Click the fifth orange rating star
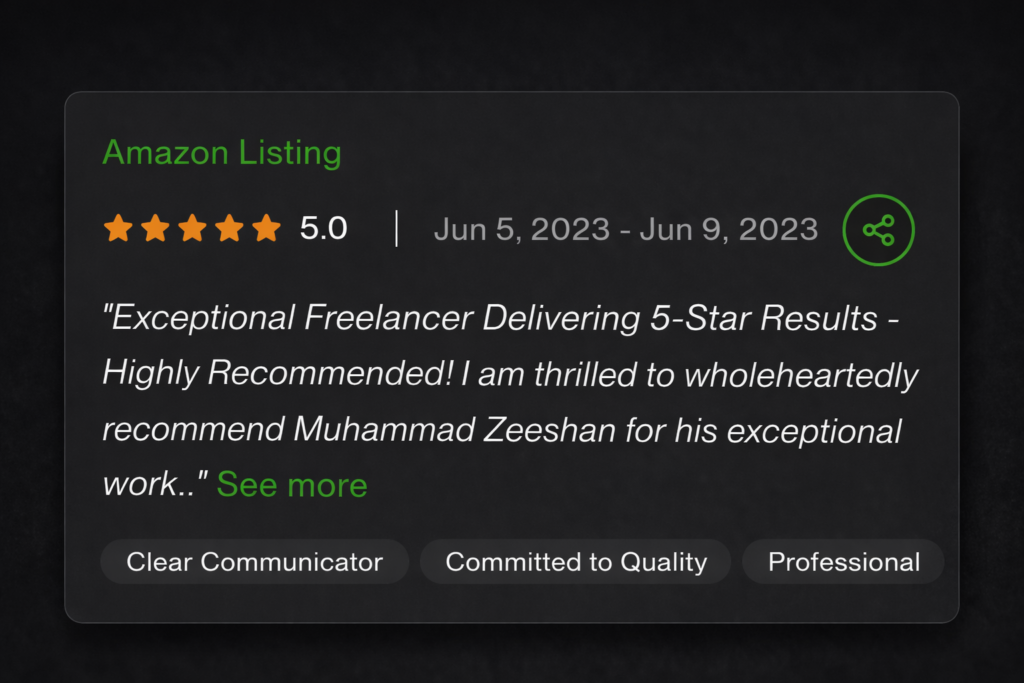The height and width of the screenshot is (683, 1024). tap(266, 228)
